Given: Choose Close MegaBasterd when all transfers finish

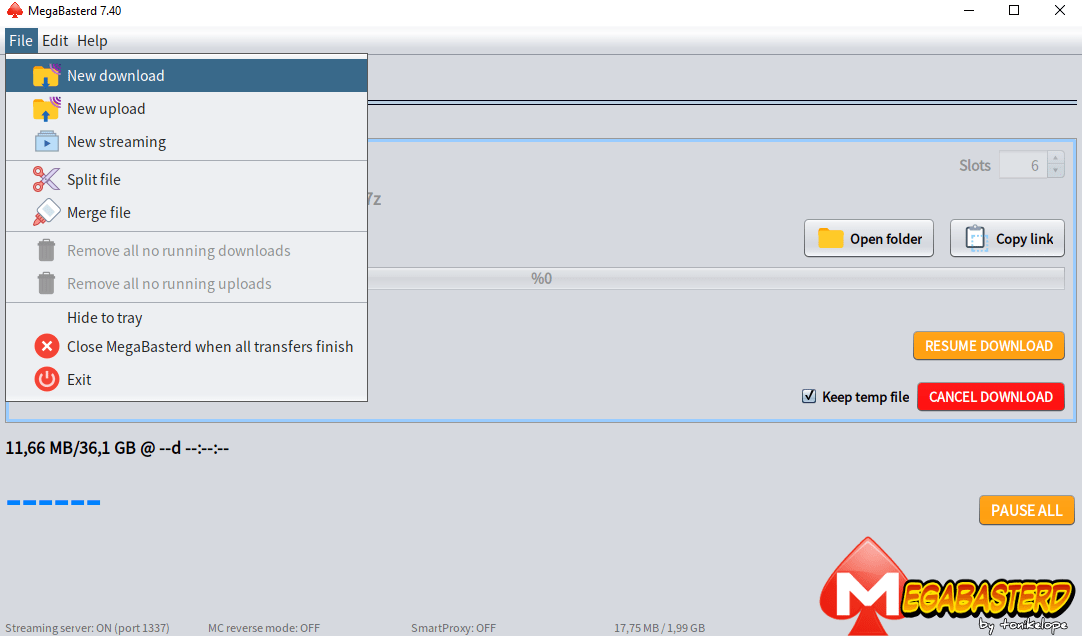Looking at the screenshot, I should pos(186,346).
